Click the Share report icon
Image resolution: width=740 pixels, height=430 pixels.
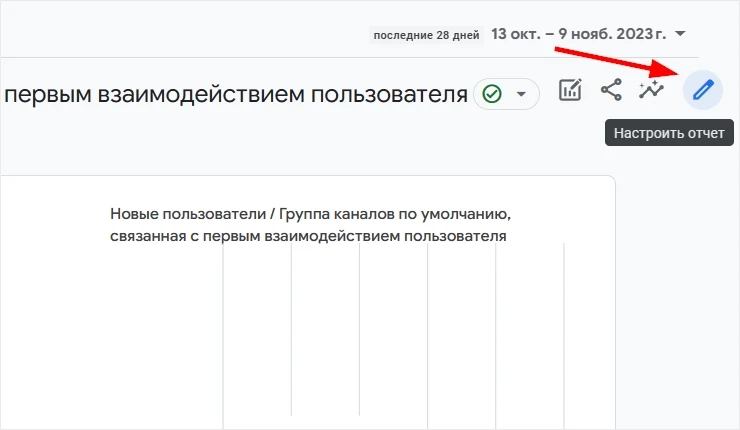pos(611,90)
